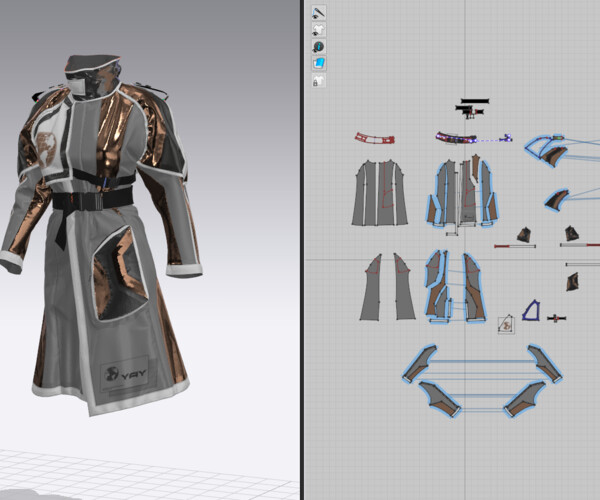Click the blue fabric texture surface icon
This screenshot has width=600, height=500.
[318, 64]
